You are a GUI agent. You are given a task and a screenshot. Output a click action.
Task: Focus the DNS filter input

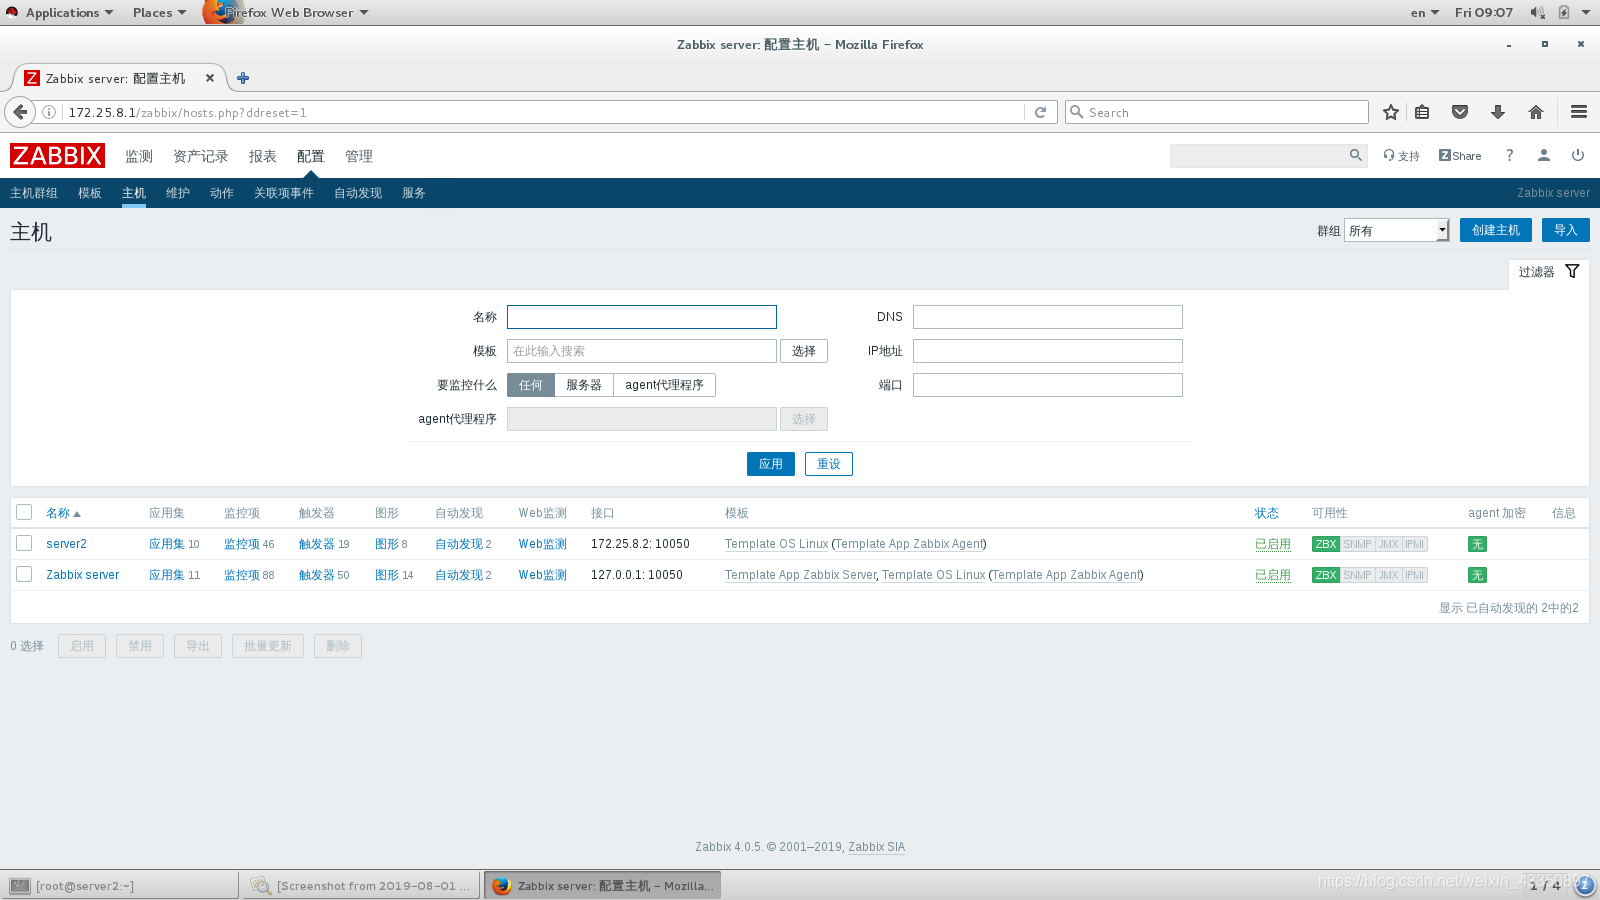tap(1048, 317)
